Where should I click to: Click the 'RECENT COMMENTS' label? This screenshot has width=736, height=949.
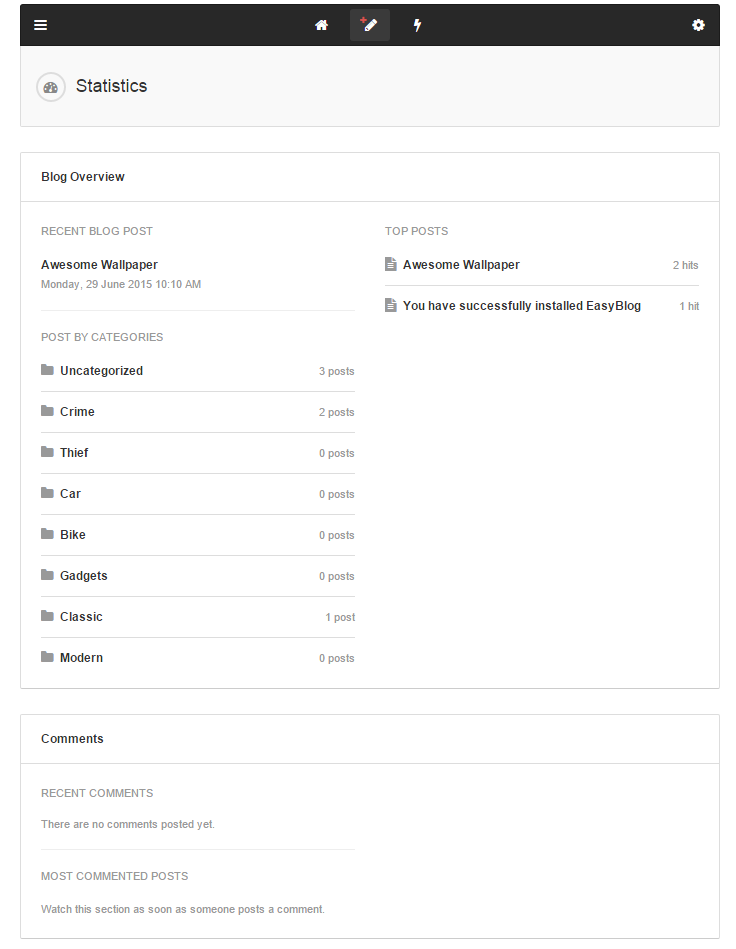coord(97,793)
